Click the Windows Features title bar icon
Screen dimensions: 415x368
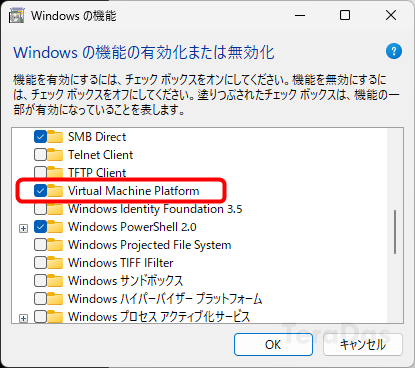pyautogui.click(x=17, y=16)
